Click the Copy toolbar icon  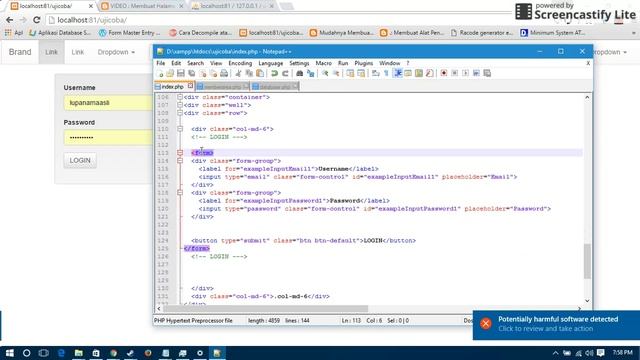(249, 73)
